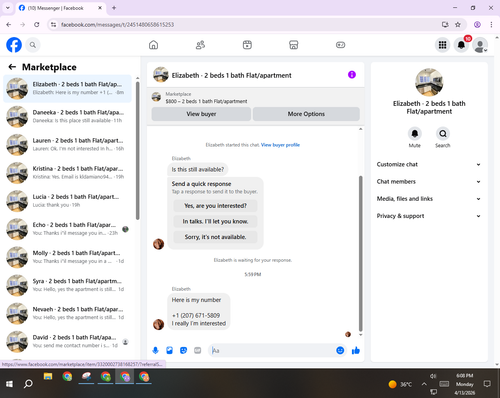Click the browser reload icon
Screen dimensions: 500x398
(x=37, y=24)
